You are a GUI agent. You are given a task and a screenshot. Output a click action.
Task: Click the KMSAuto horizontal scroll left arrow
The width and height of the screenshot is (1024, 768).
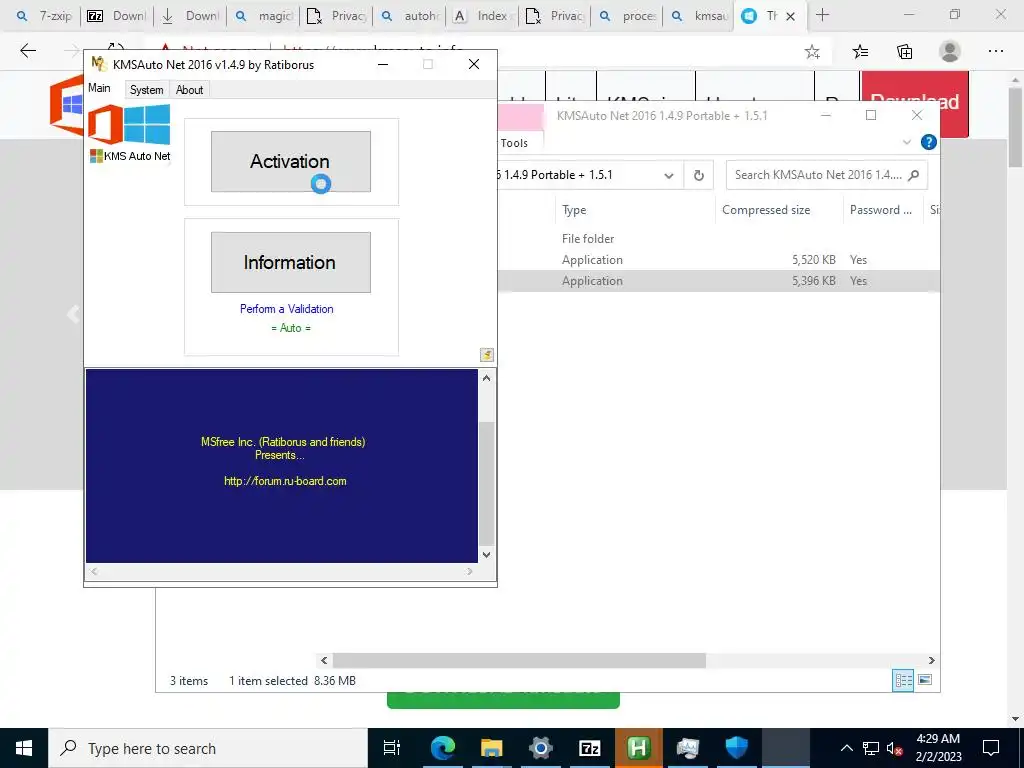[x=95, y=571]
